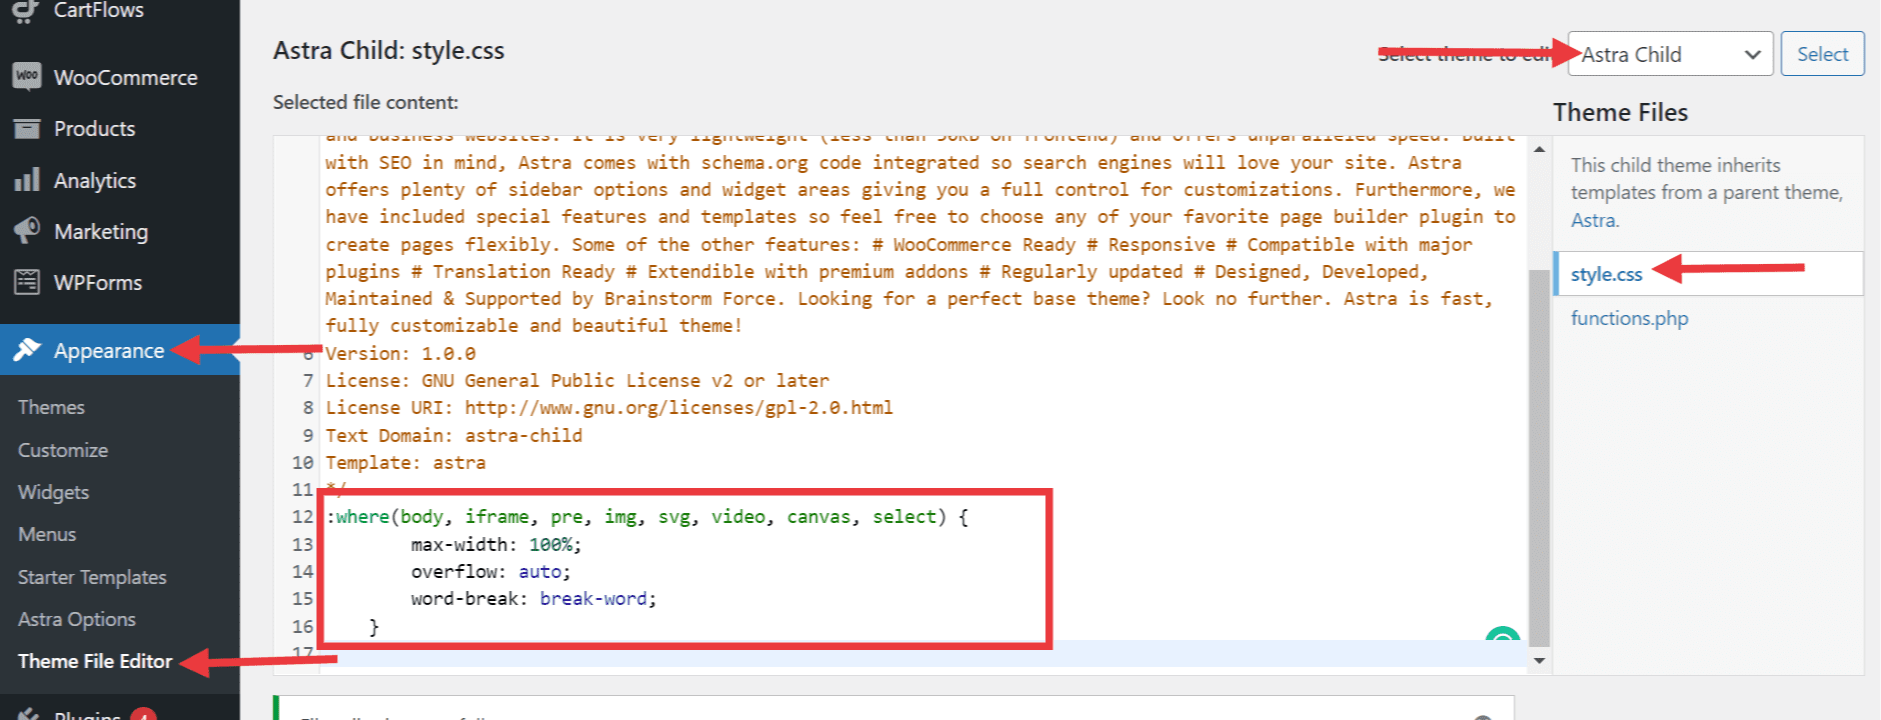Click the License URI line
Screen dimensions: 1881x720
pos(609,407)
